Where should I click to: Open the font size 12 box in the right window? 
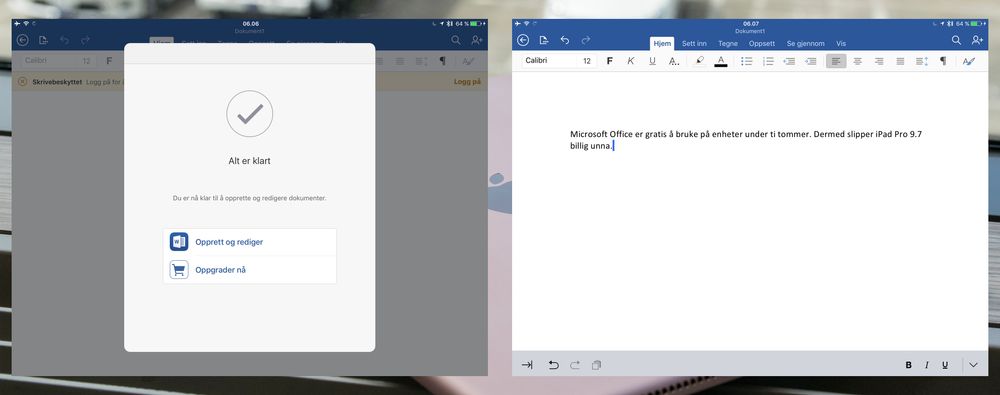point(587,61)
